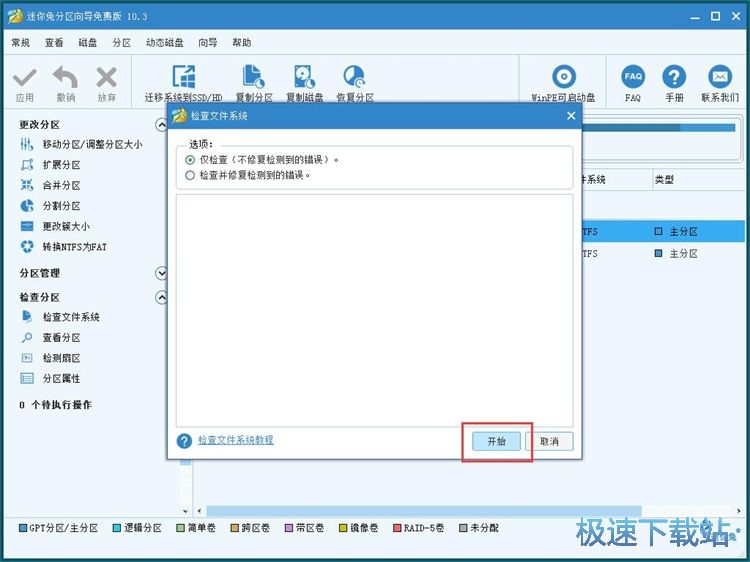Click the GPT分区/主分区 legend swatch
The width and height of the screenshot is (750, 562).
pos(22,528)
